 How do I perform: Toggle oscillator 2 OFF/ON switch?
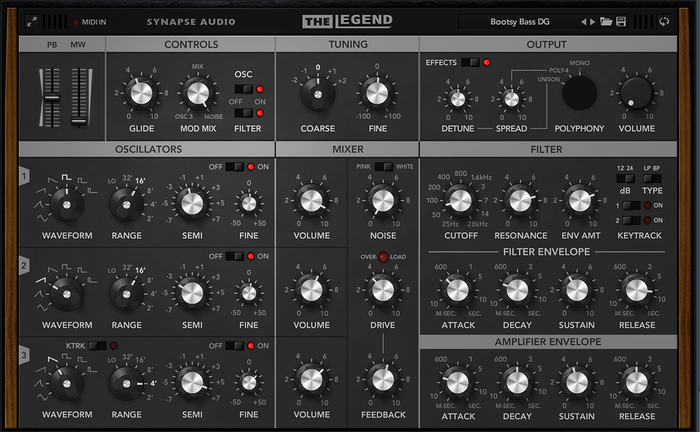point(234,256)
